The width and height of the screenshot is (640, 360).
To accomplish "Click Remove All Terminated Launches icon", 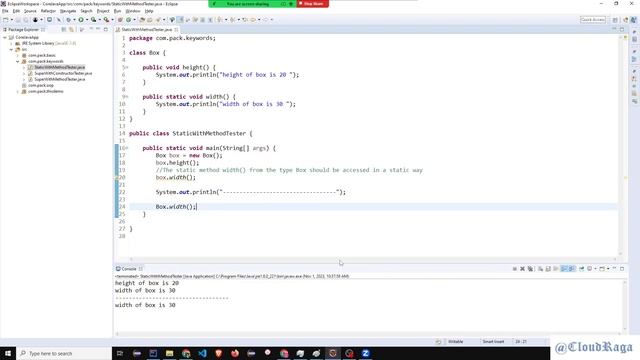I will click(x=530, y=269).
